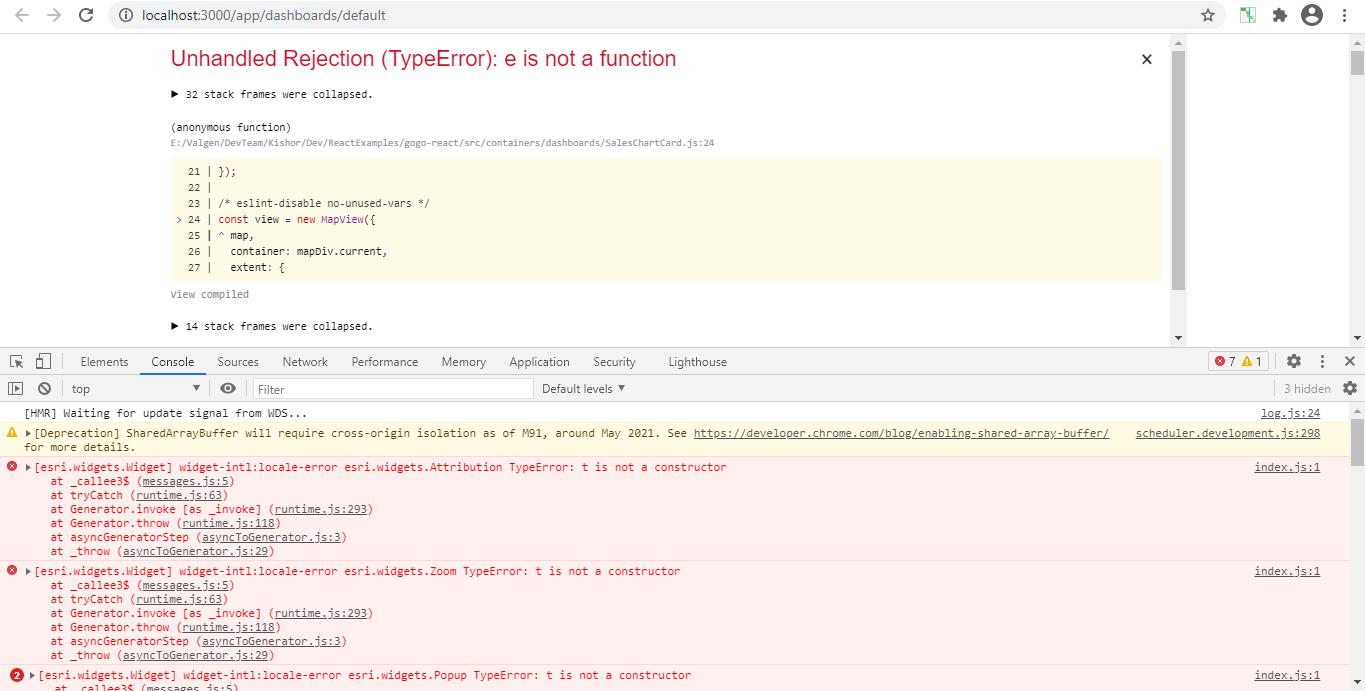Clear the console with the ban icon
The width and height of the screenshot is (1365, 691).
44,389
